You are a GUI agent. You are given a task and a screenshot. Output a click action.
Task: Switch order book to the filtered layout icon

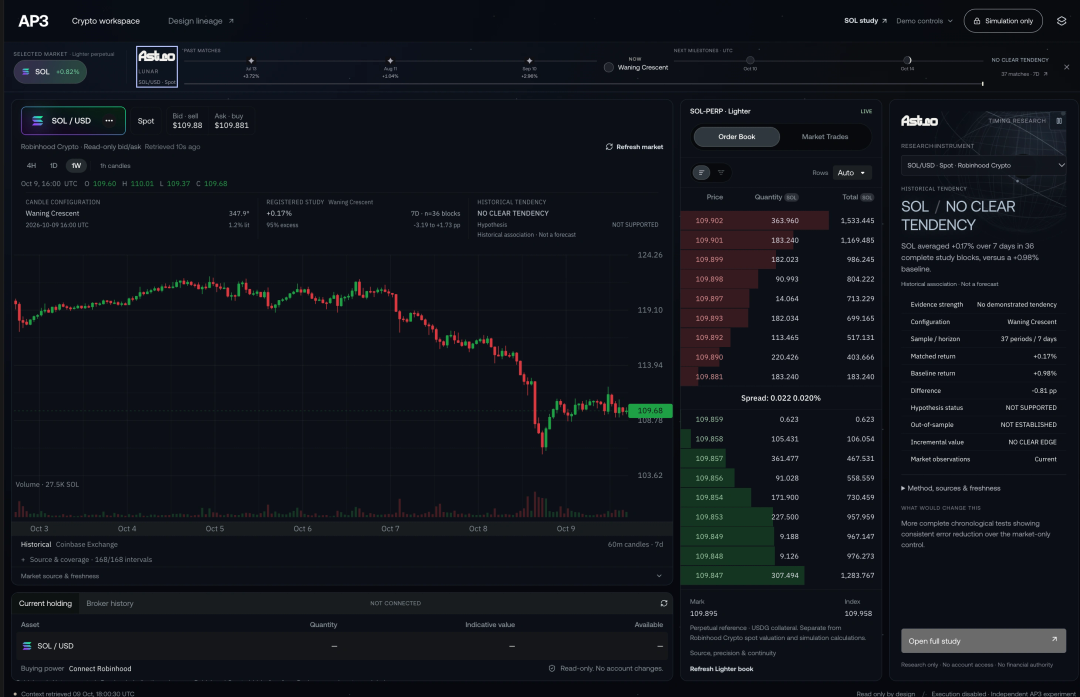pos(721,172)
